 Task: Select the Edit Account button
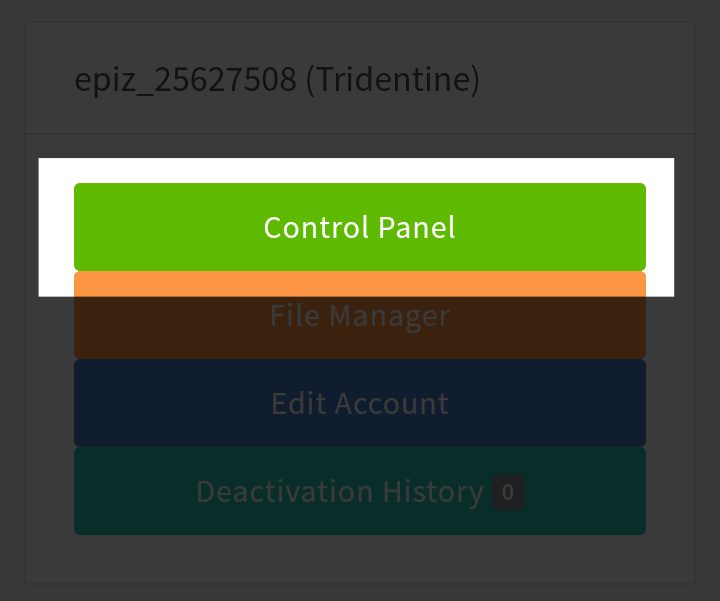click(360, 403)
